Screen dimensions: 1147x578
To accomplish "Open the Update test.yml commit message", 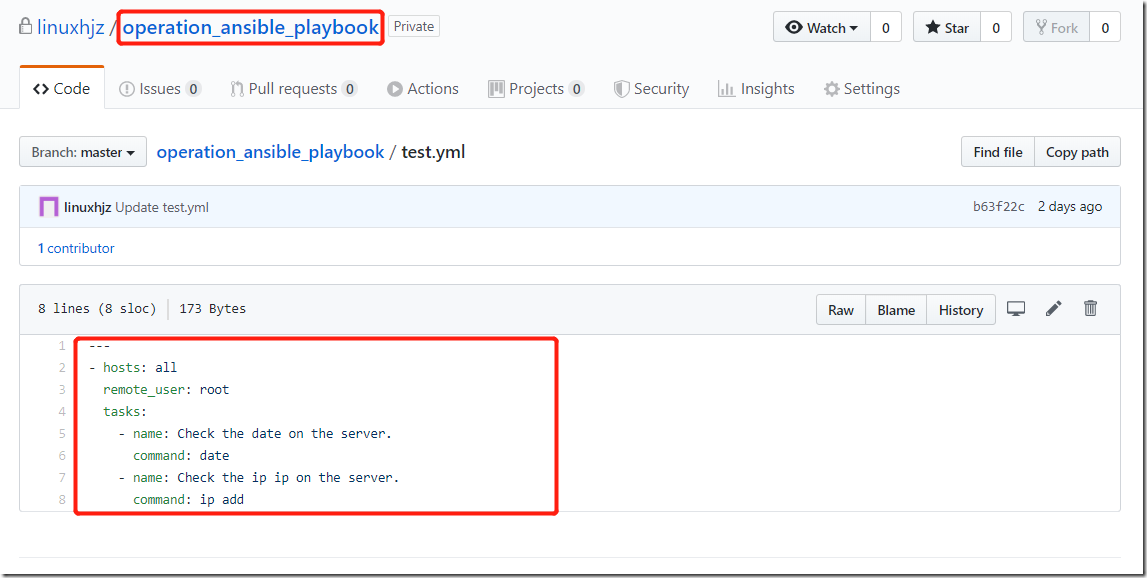I will 162,207.
